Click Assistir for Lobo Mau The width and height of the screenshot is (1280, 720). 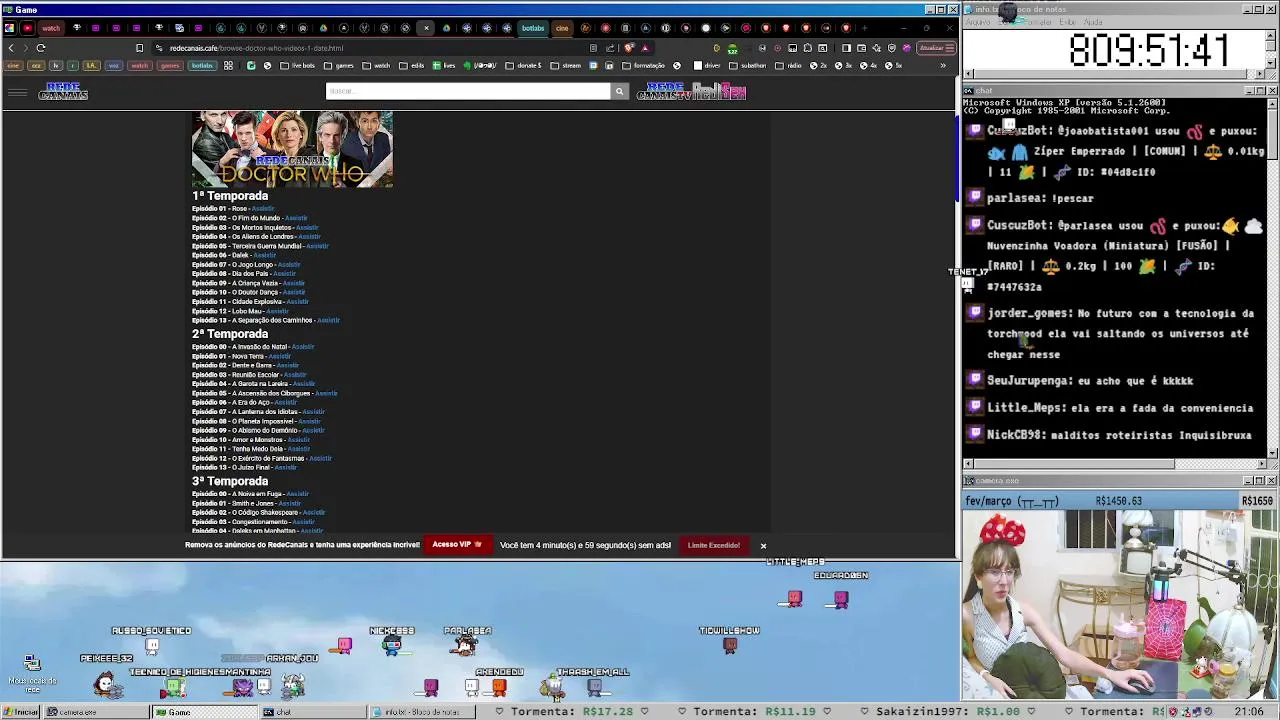point(277,311)
